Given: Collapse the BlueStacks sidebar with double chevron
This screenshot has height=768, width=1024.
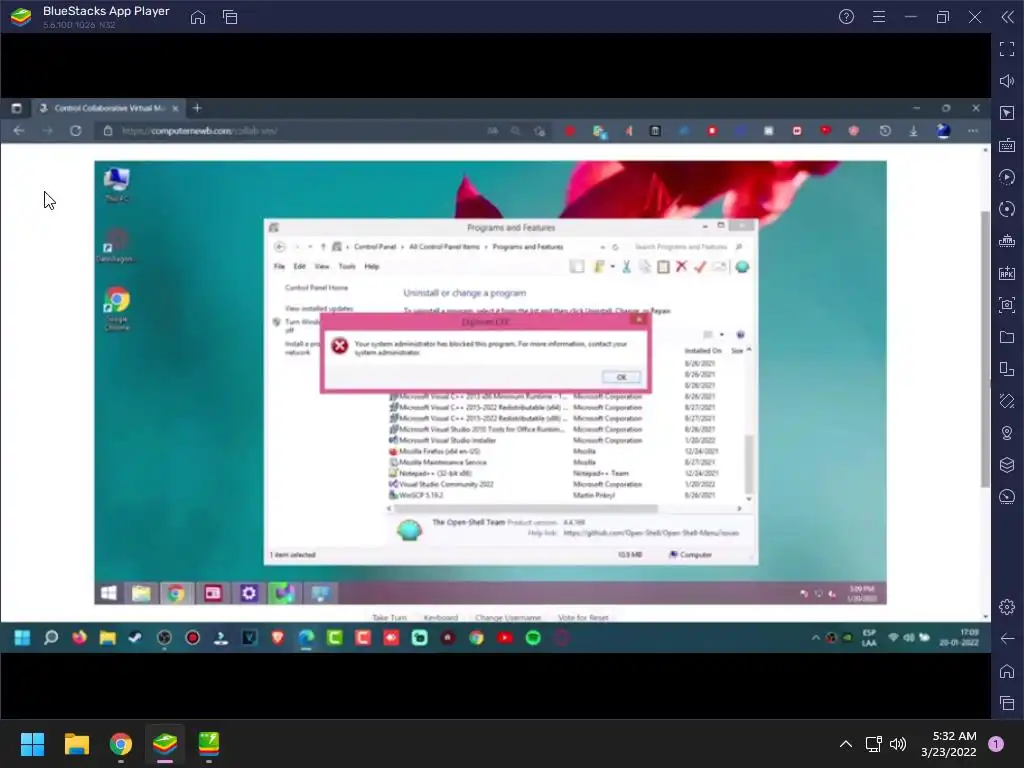Looking at the screenshot, I should pos(1007,17).
